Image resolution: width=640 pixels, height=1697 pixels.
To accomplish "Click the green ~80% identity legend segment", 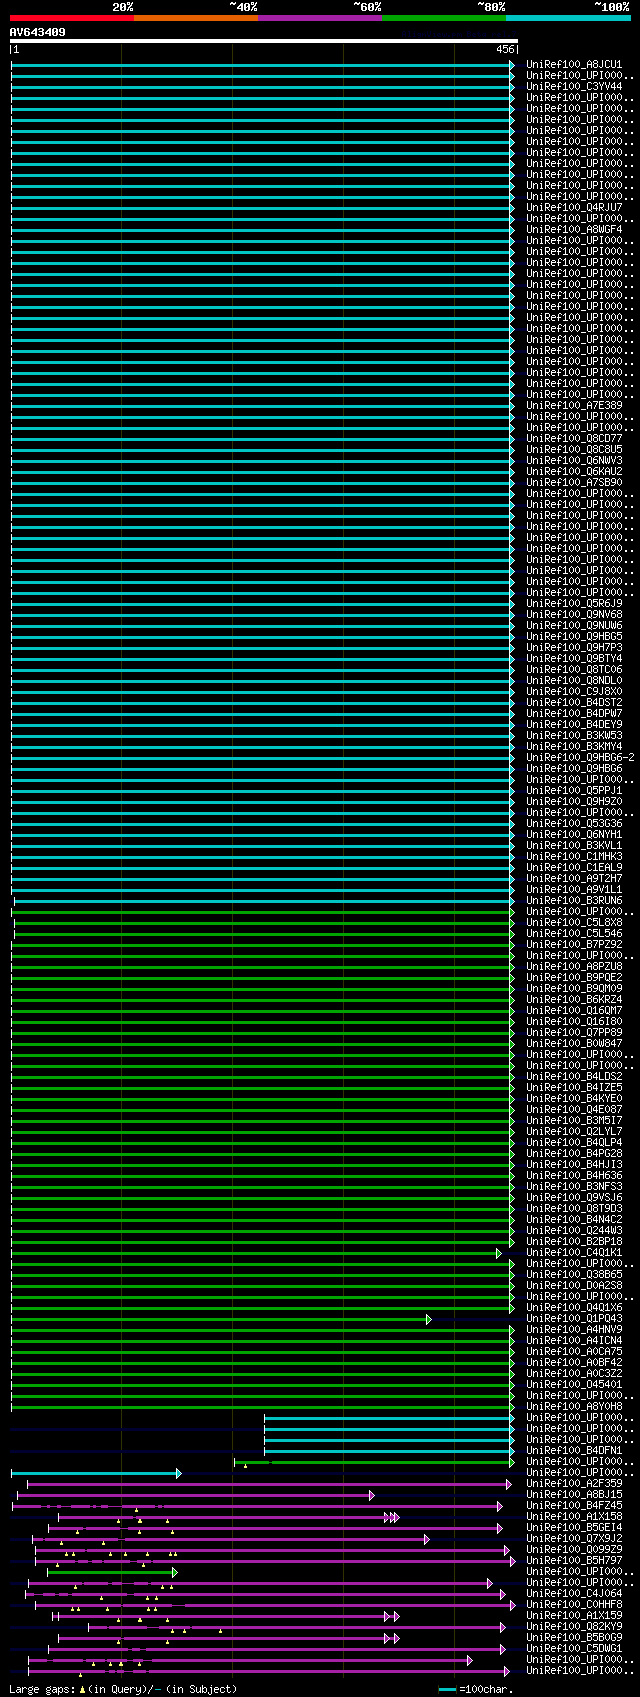I will coord(444,18).
